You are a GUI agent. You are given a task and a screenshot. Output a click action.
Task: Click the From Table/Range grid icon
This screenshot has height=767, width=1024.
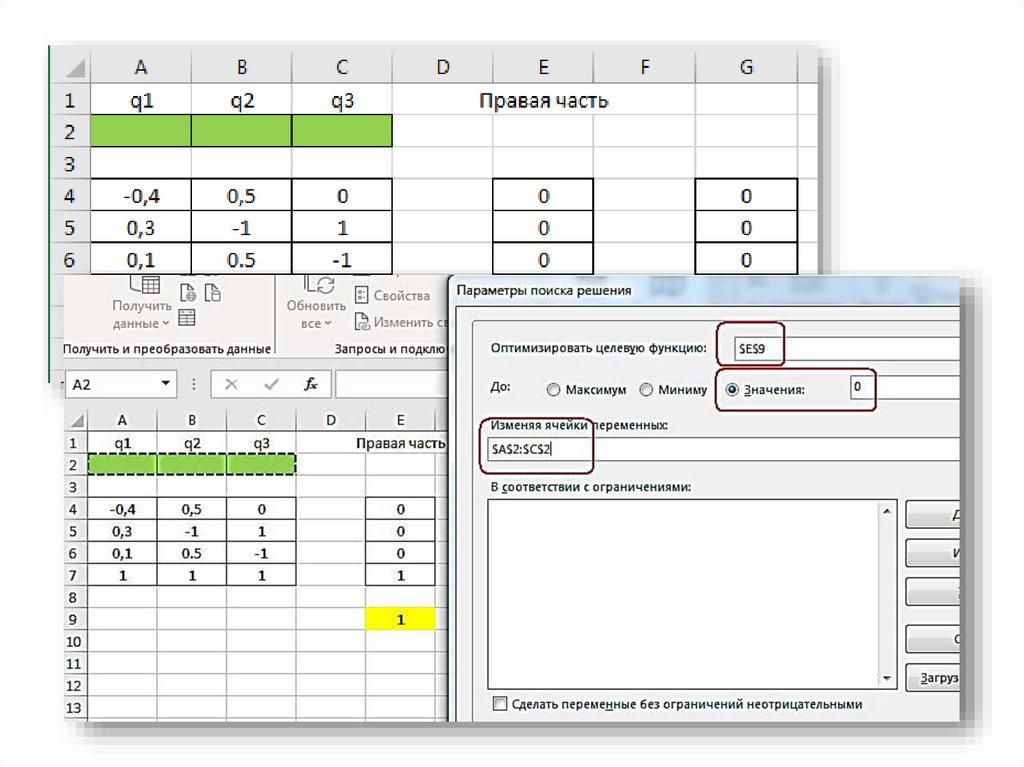point(187,318)
